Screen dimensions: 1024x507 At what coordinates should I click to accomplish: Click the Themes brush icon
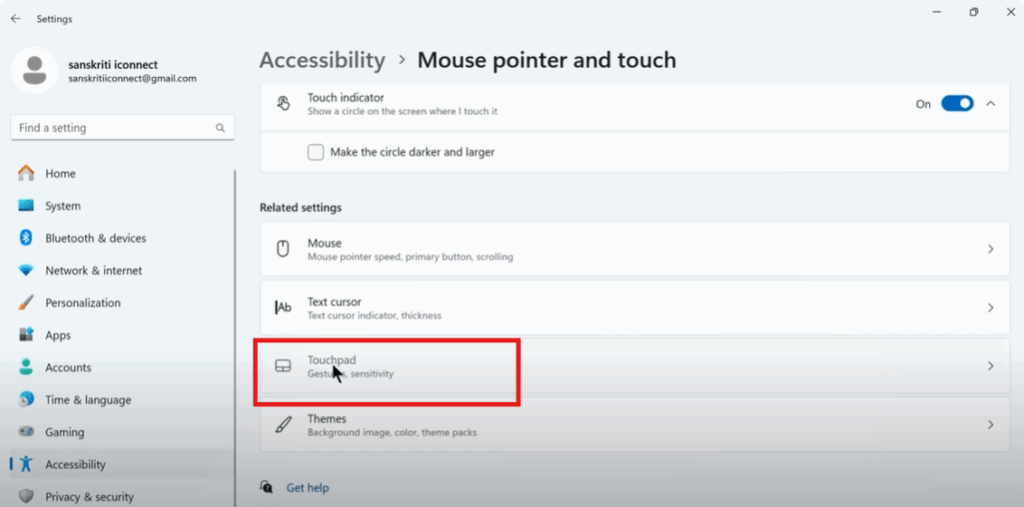click(283, 425)
